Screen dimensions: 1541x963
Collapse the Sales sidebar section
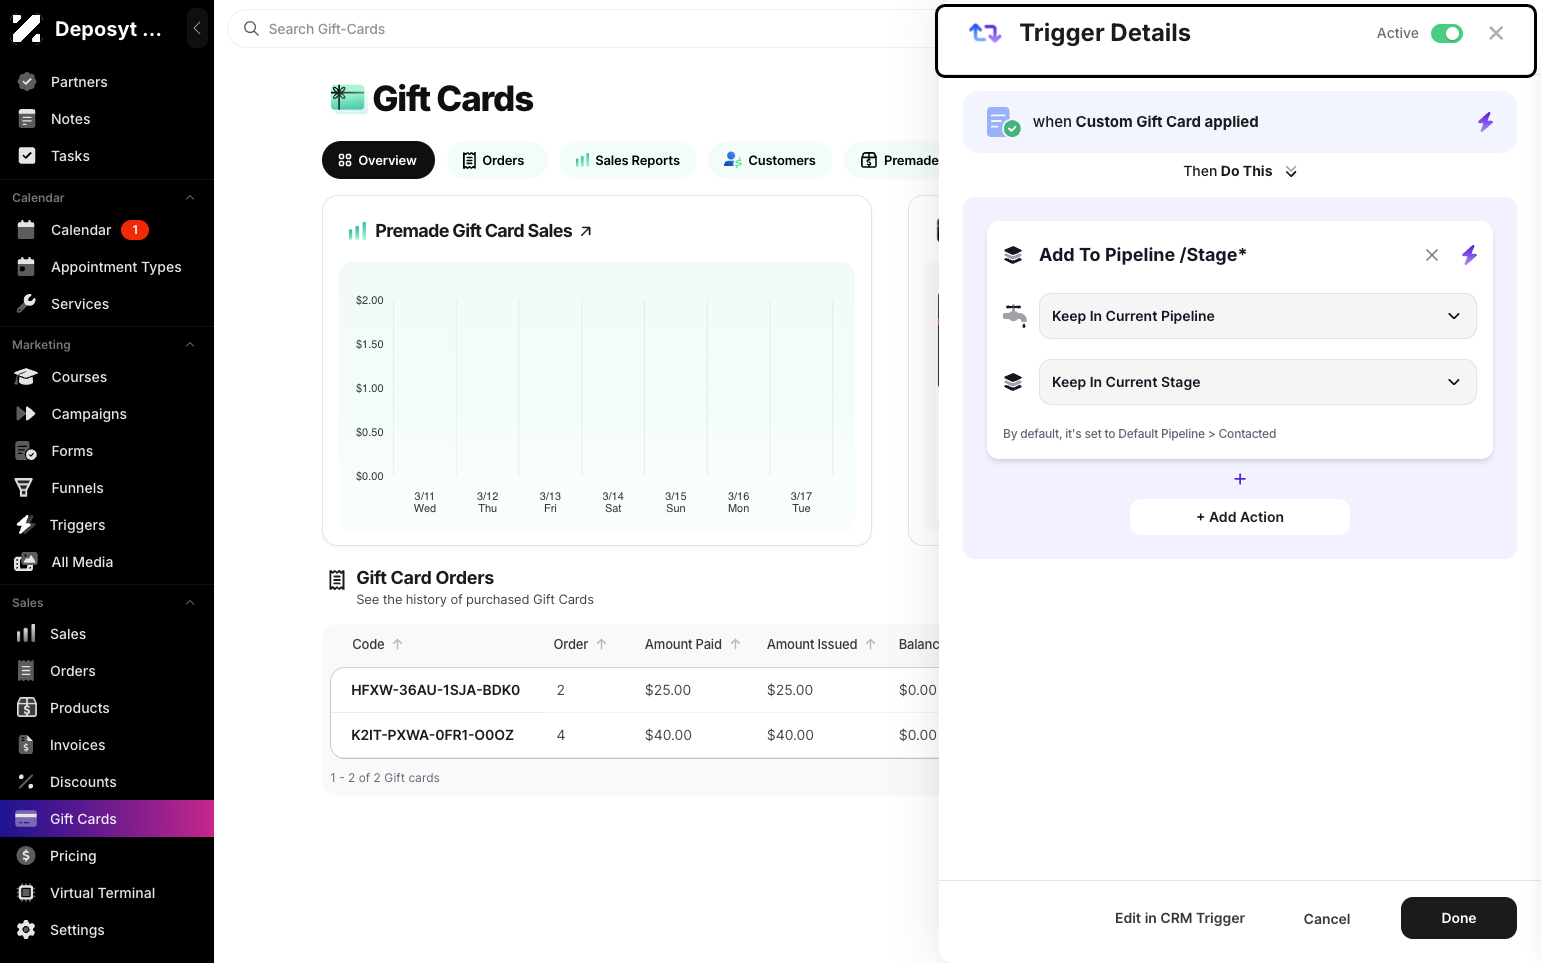pos(190,603)
